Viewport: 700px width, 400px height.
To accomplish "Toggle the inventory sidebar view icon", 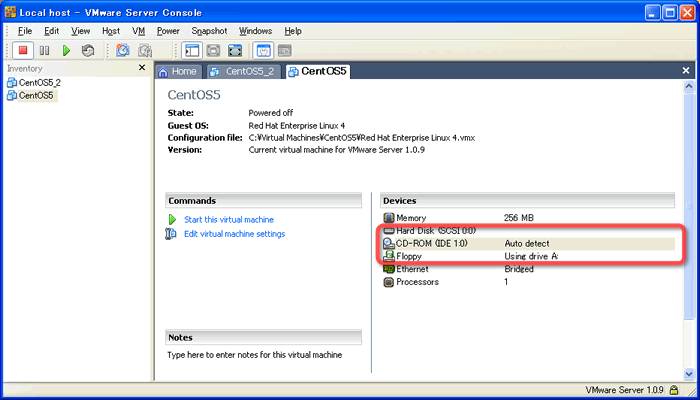I will [192, 50].
